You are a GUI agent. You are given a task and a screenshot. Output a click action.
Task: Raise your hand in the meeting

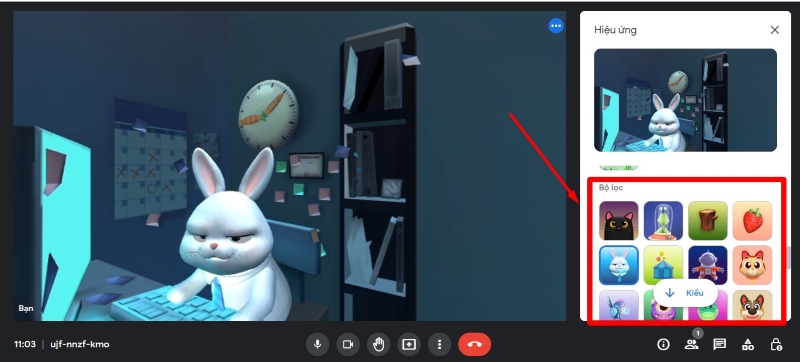pos(378,345)
